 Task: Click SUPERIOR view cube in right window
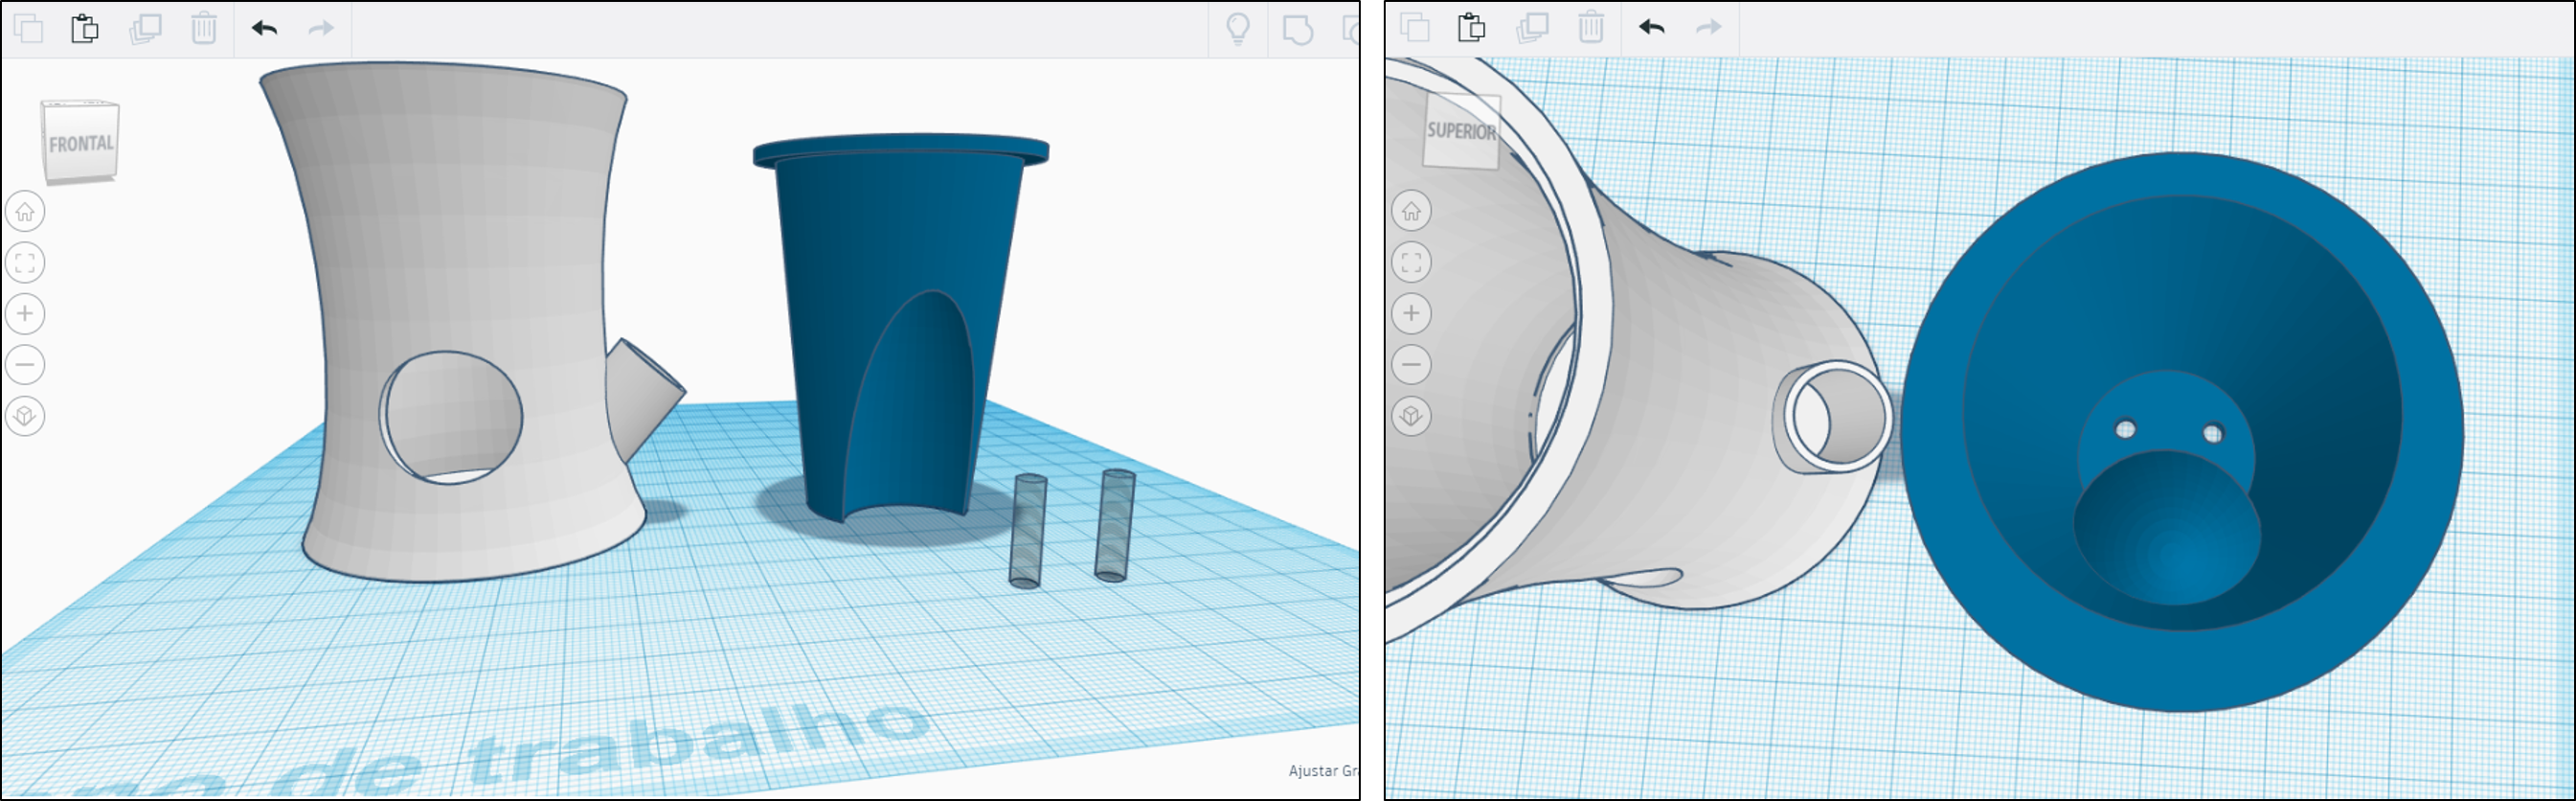click(1462, 131)
